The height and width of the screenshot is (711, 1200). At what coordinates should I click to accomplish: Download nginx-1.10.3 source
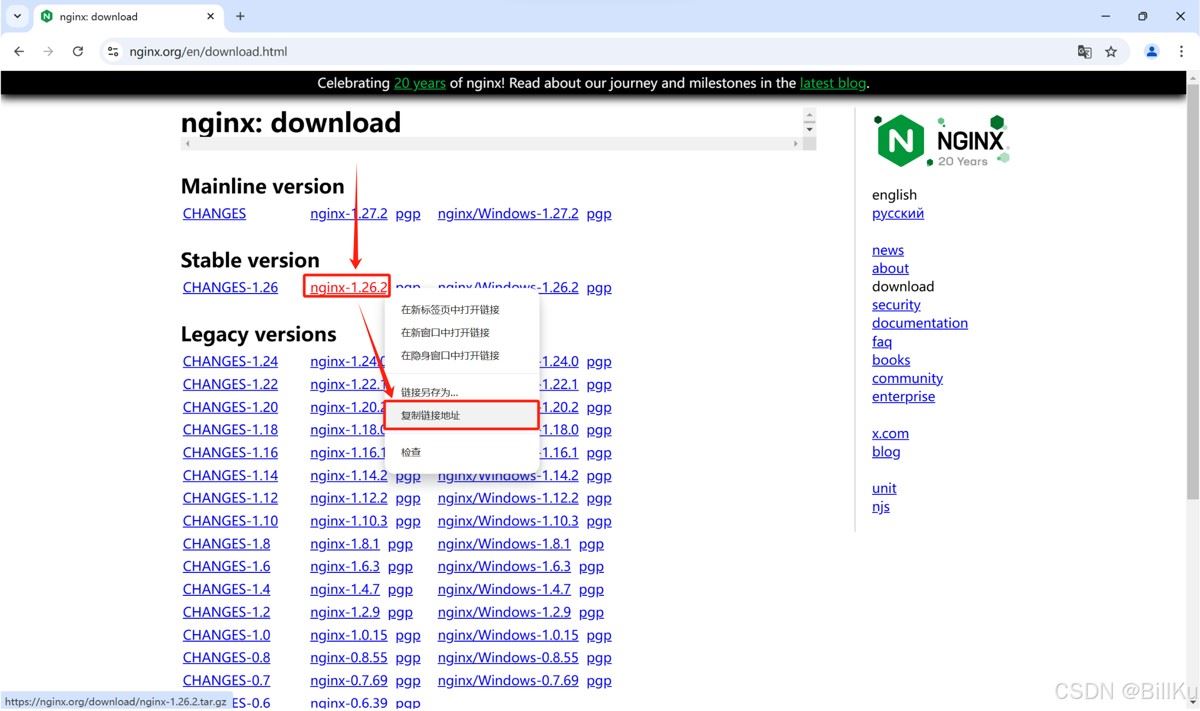[x=348, y=521]
